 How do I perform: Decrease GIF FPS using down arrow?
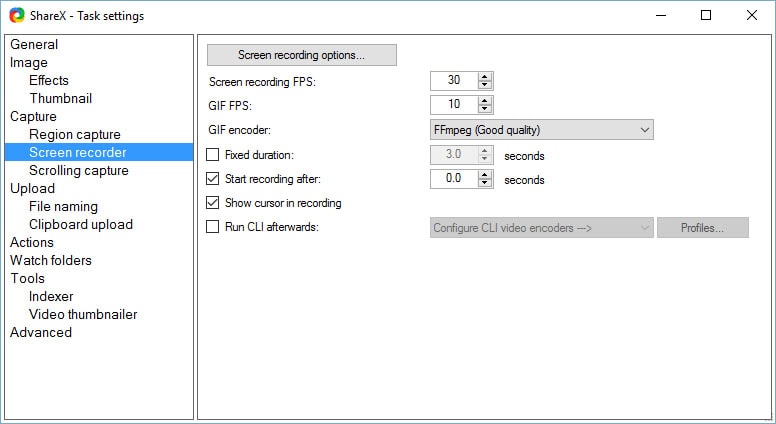(485, 109)
